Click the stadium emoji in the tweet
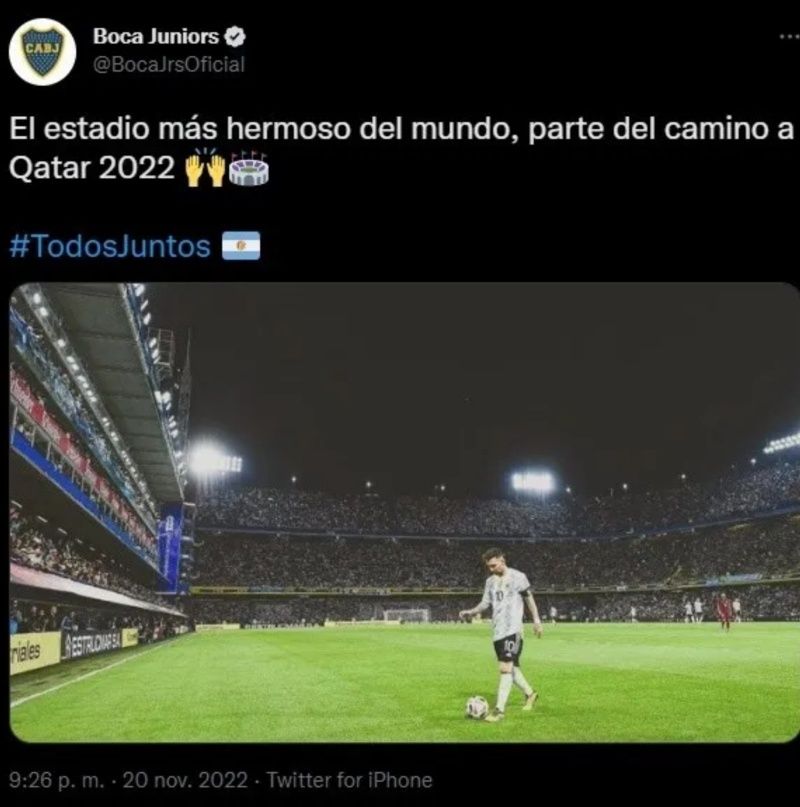 coord(249,169)
